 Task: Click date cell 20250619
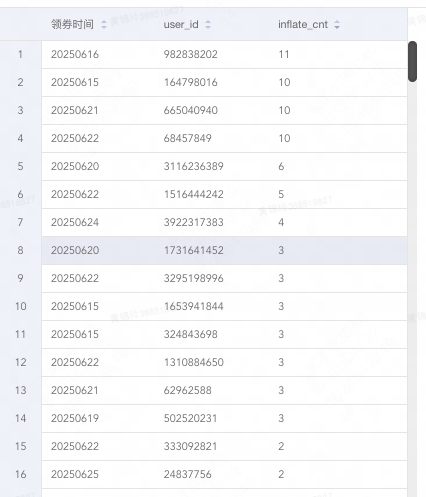pos(75,418)
